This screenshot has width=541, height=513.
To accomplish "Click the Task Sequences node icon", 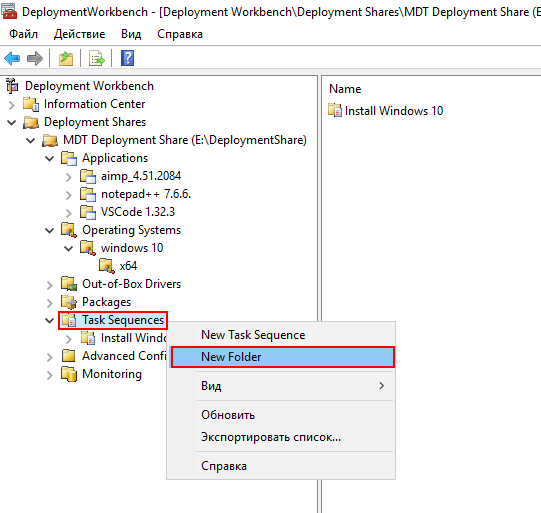I will 69,320.
